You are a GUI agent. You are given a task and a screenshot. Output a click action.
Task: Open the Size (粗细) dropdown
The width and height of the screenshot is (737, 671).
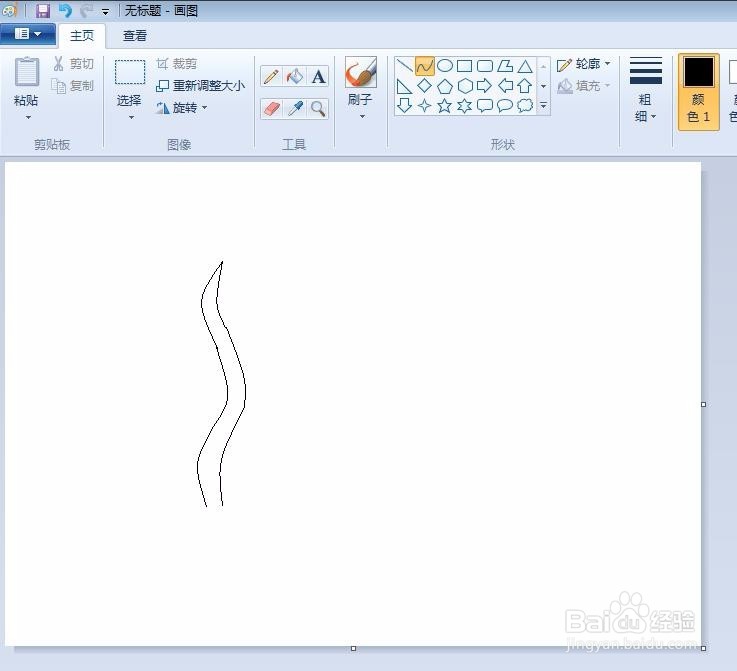tap(646, 89)
